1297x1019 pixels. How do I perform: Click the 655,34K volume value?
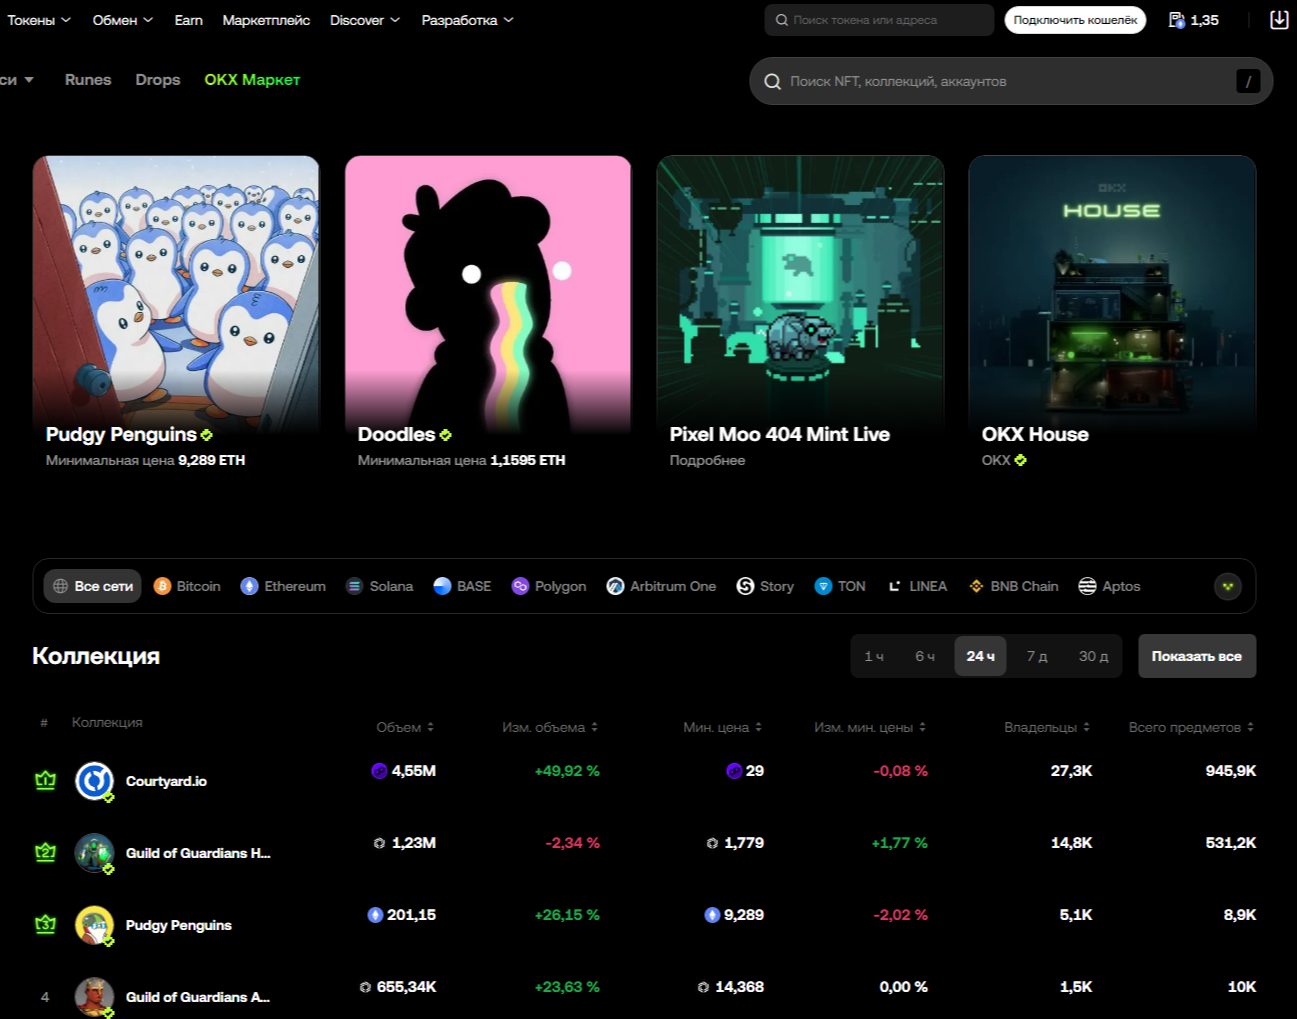[x=406, y=987]
